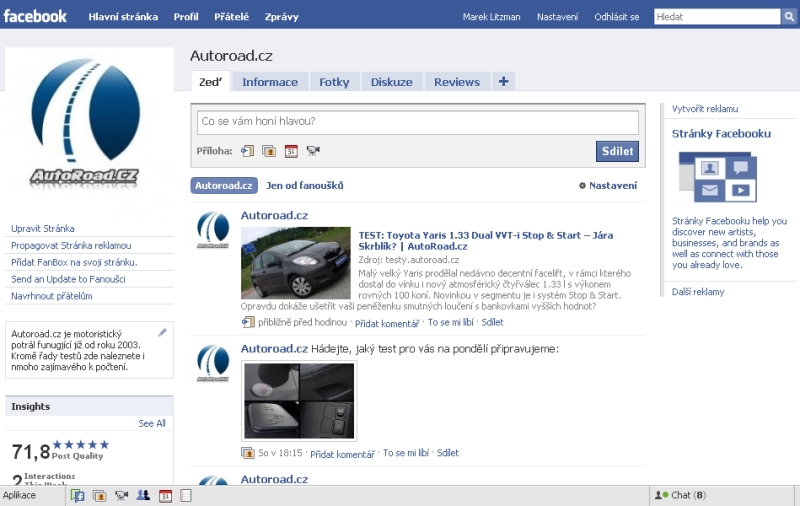The image size is (800, 506).
Task: Click the Autoroad.cz author name on the Hádejte post
Action: coord(274,349)
